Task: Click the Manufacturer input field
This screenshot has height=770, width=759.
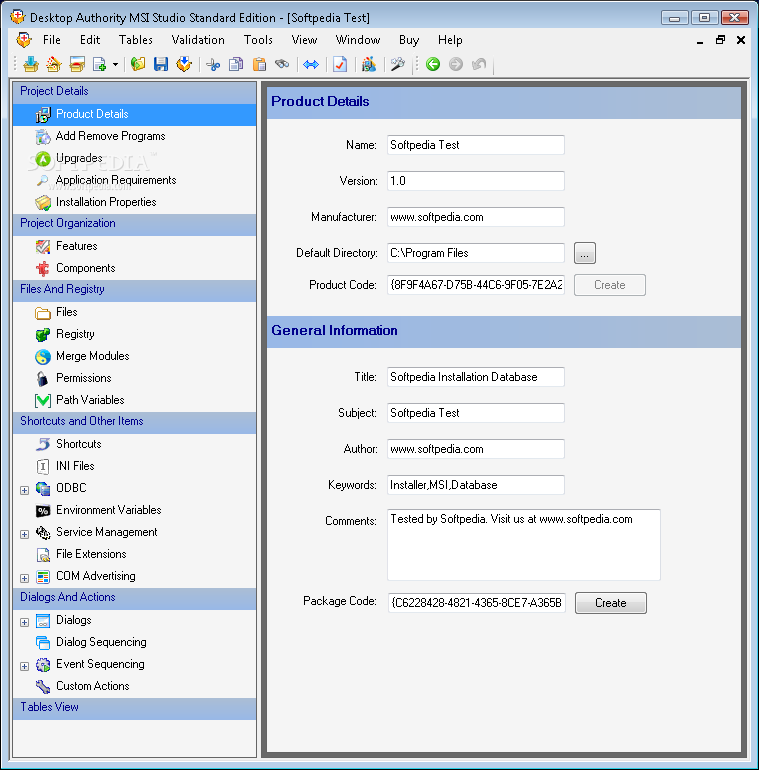Action: (476, 217)
